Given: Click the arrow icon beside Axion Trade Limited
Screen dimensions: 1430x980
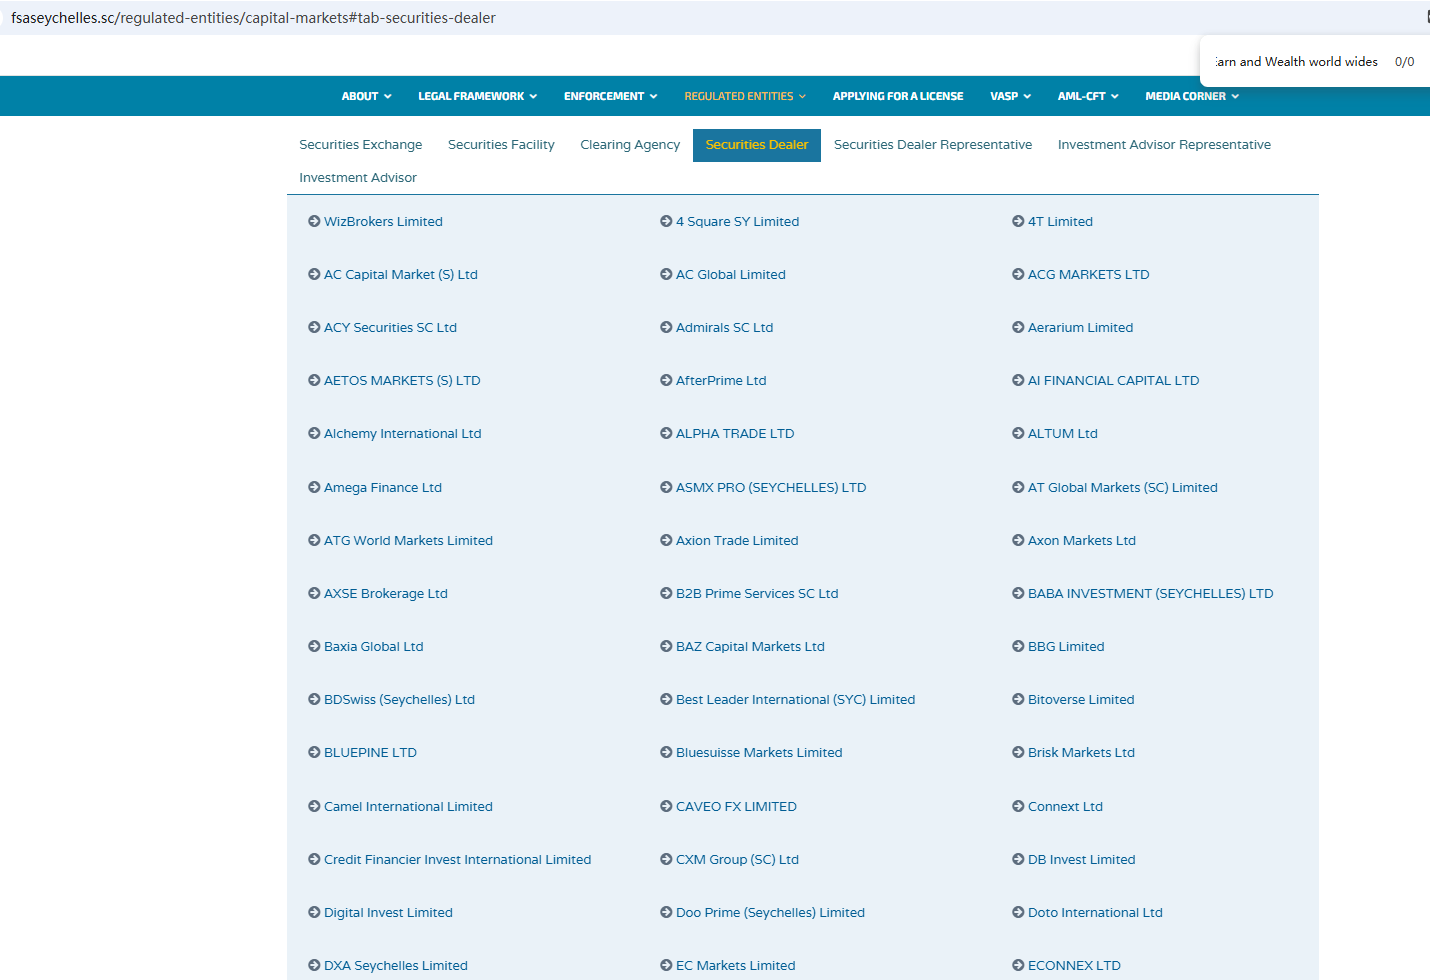Looking at the screenshot, I should [666, 540].
